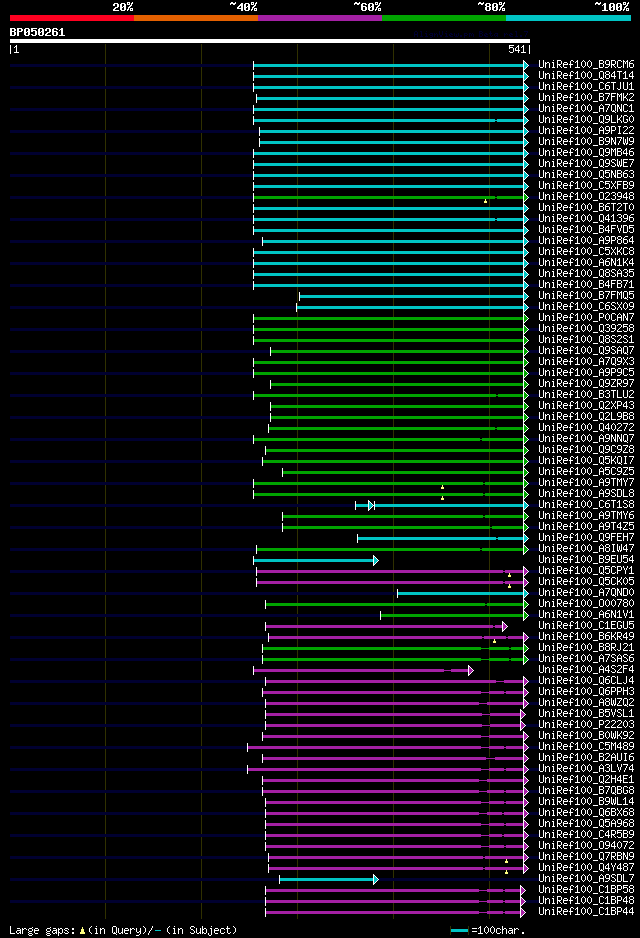Click the purple ~60% identity legend segment
Image resolution: width=640 pixels, height=938 pixels.
(x=320, y=18)
